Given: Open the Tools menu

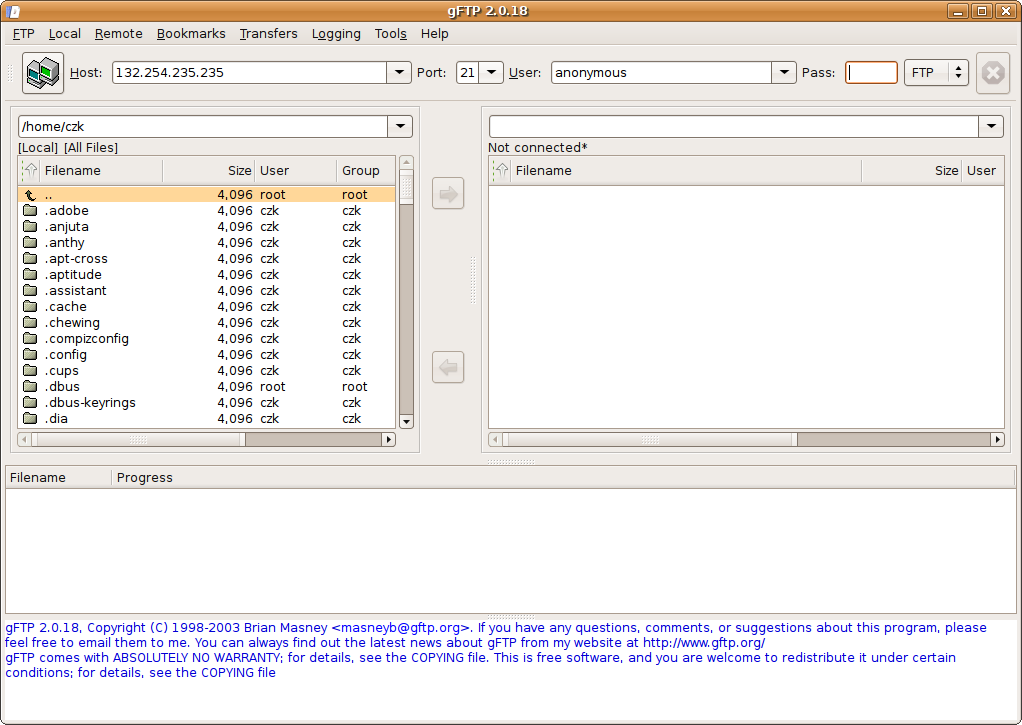Looking at the screenshot, I should (x=390, y=34).
